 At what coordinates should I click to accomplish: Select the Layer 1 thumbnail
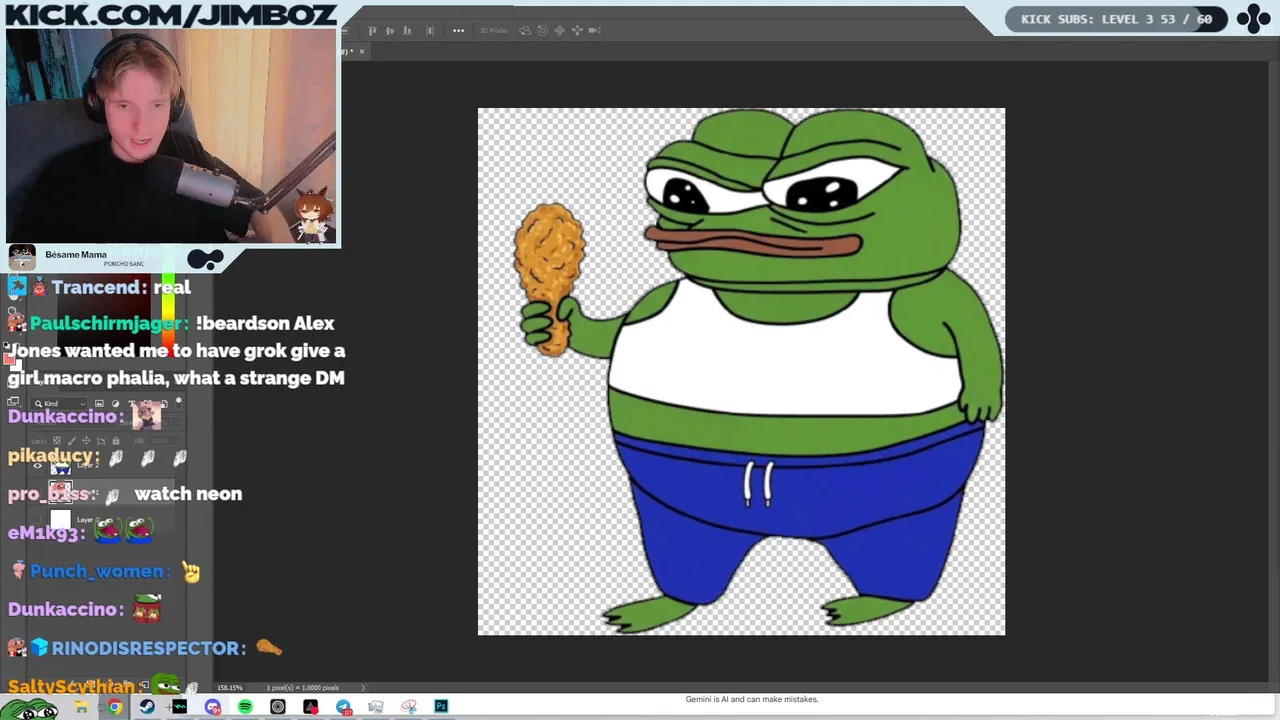click(61, 492)
